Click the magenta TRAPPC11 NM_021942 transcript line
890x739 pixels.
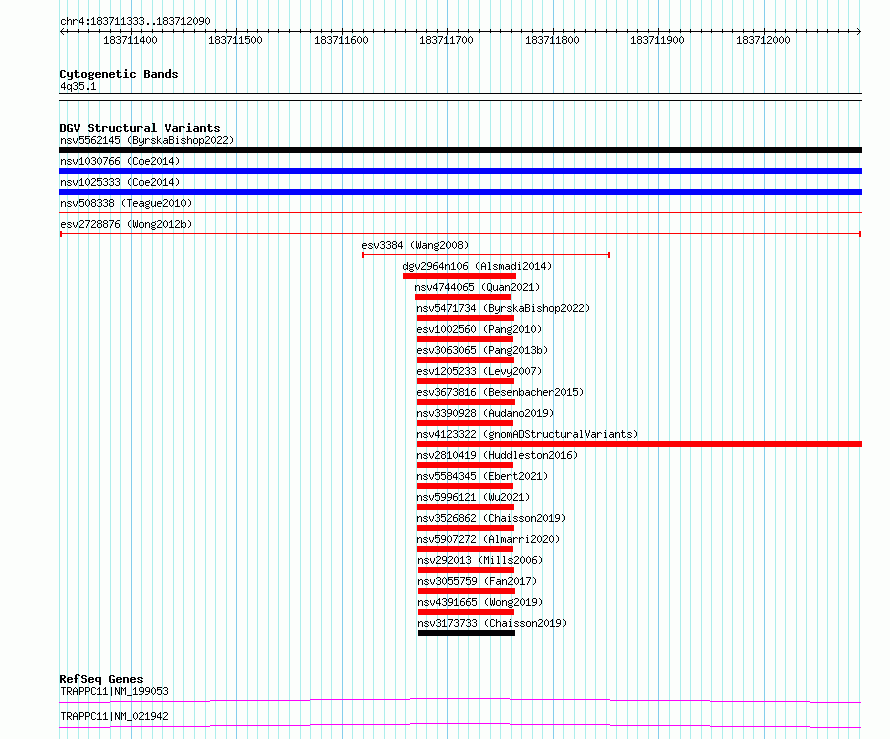click(x=460, y=725)
